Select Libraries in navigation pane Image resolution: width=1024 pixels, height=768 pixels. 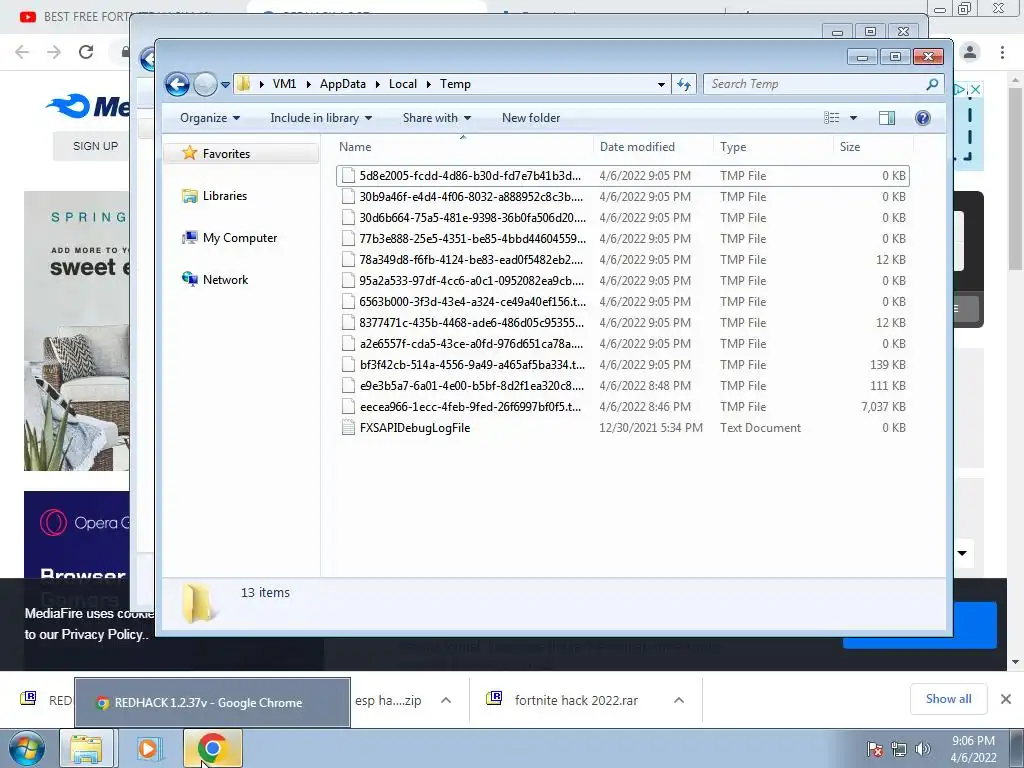point(225,196)
